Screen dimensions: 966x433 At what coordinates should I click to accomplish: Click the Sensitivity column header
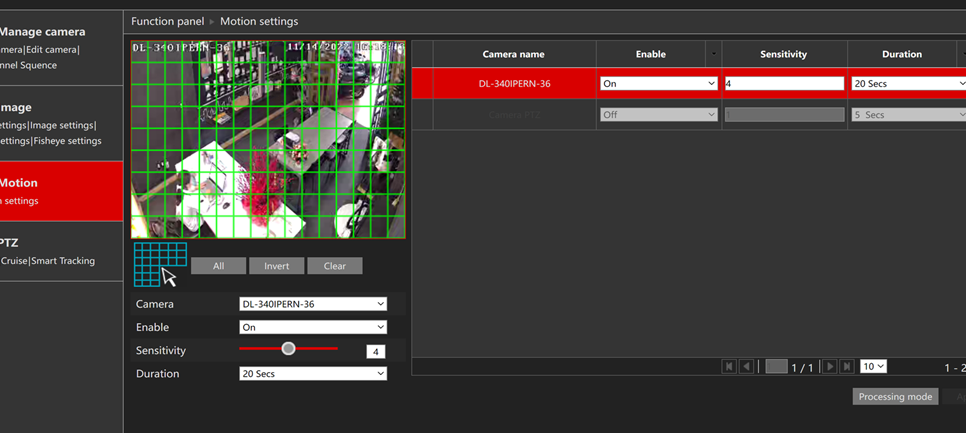[784, 54]
